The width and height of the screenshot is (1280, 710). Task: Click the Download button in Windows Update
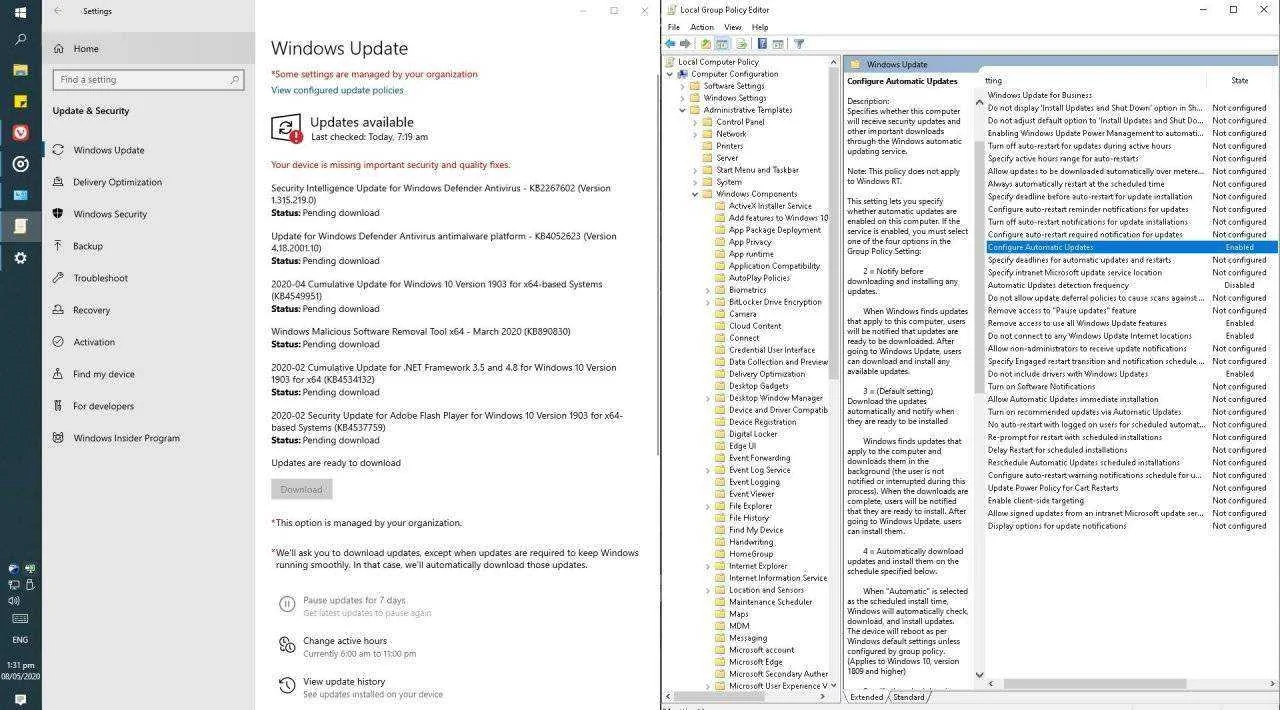coord(301,489)
